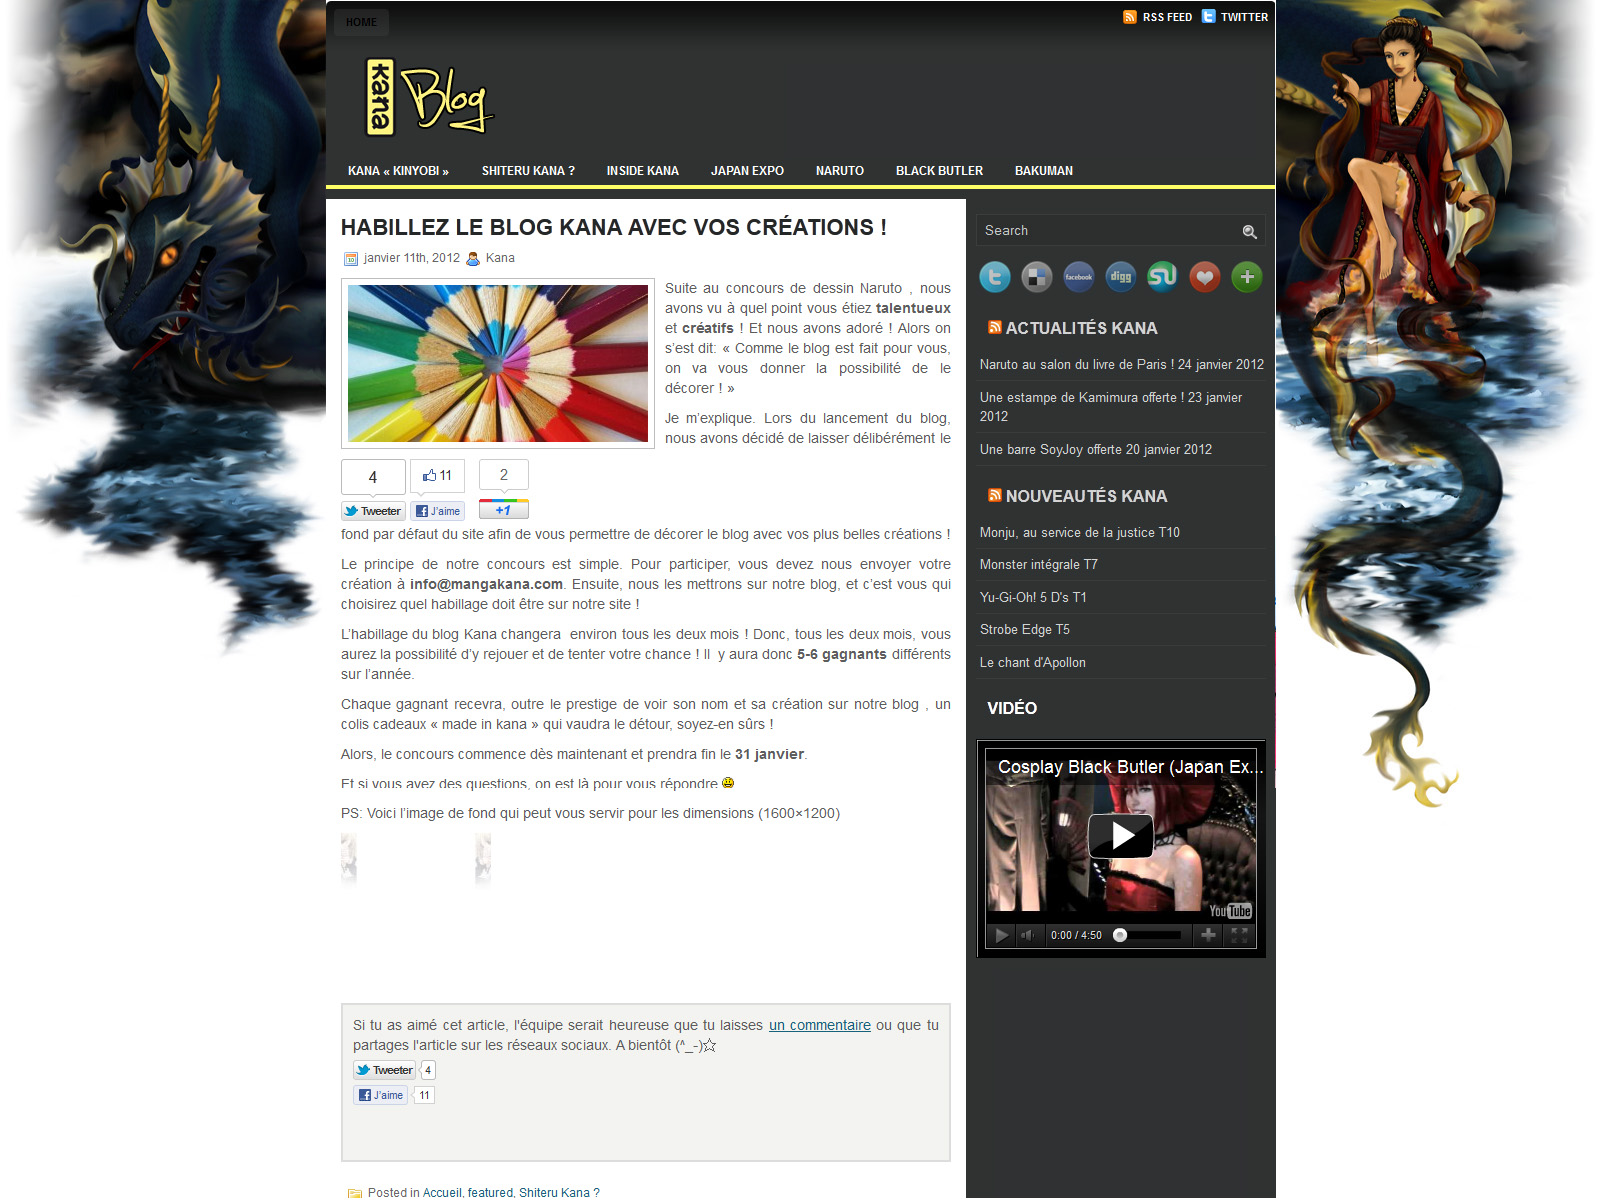Image resolution: width=1600 pixels, height=1200 pixels.
Task: Mute the video with speaker button
Action: pyautogui.click(x=1028, y=935)
